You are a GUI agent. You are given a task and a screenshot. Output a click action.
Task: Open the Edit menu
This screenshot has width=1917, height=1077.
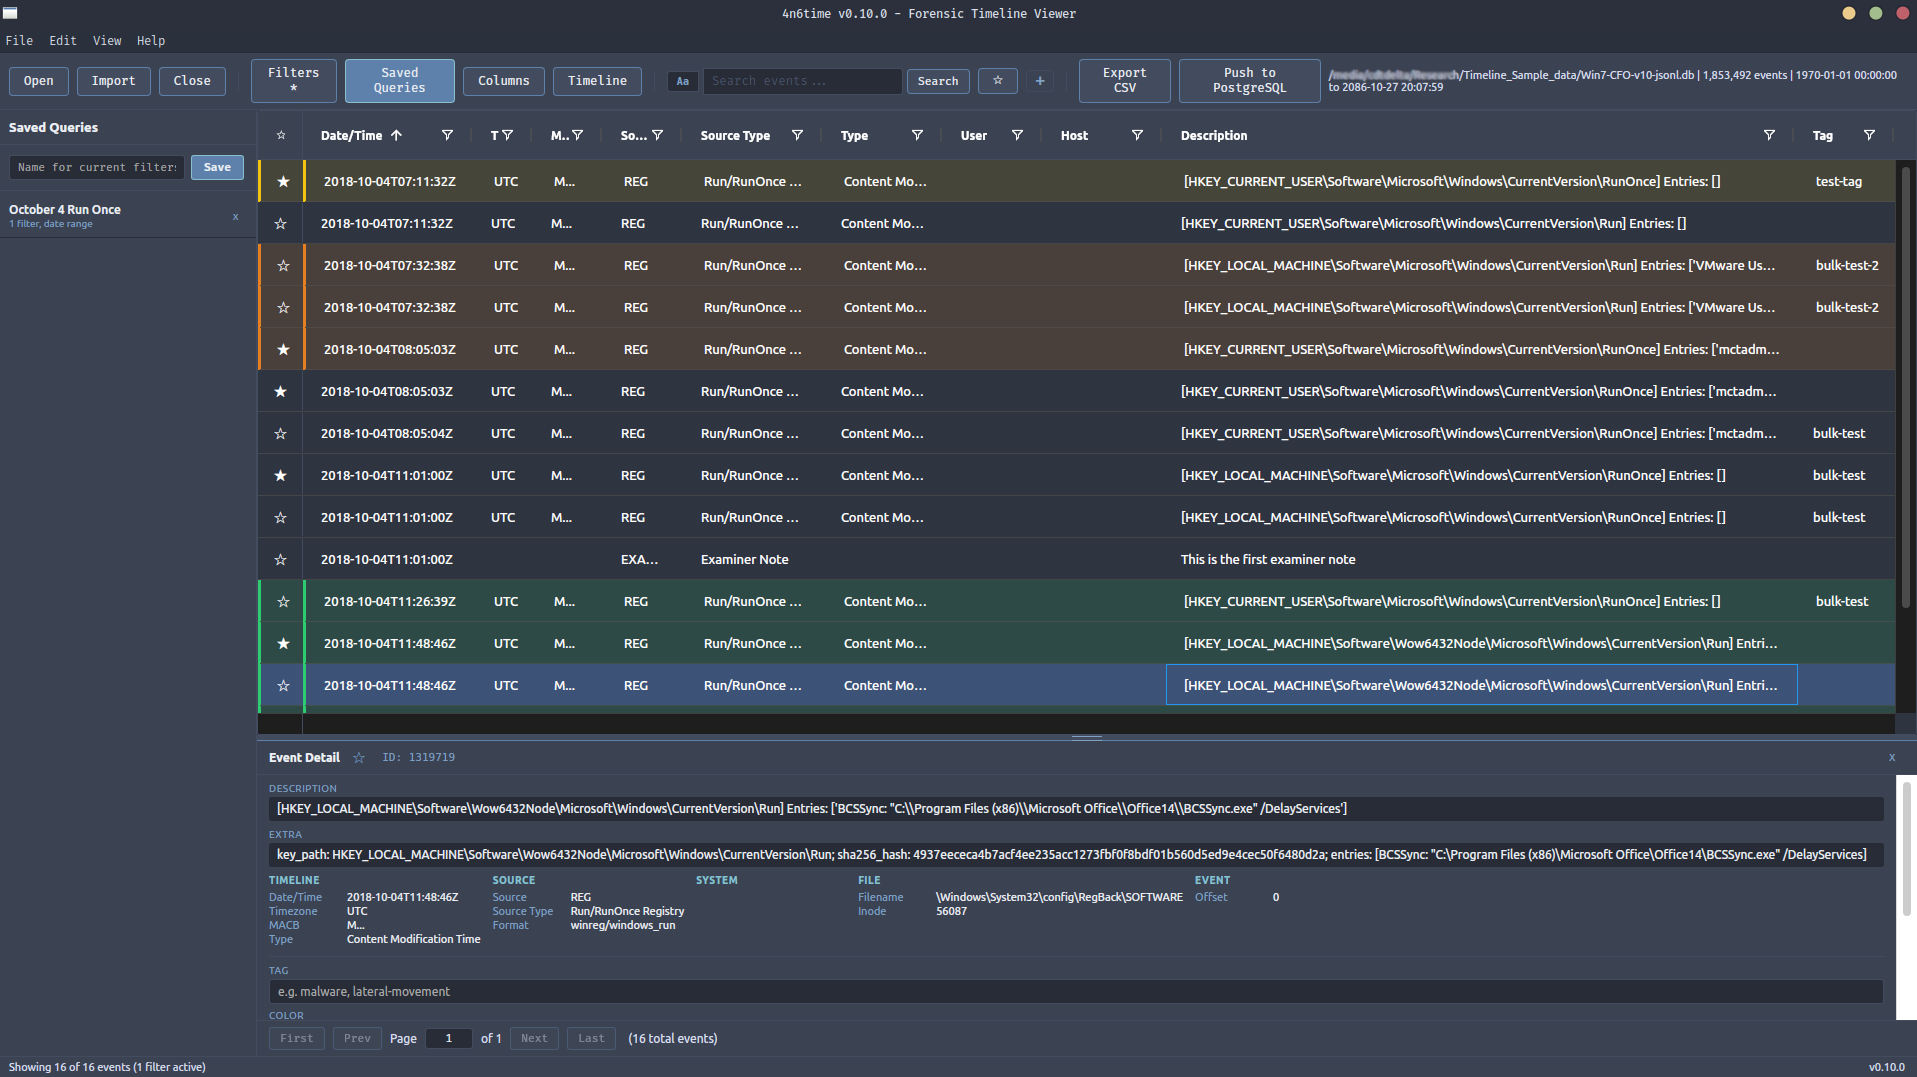point(63,41)
